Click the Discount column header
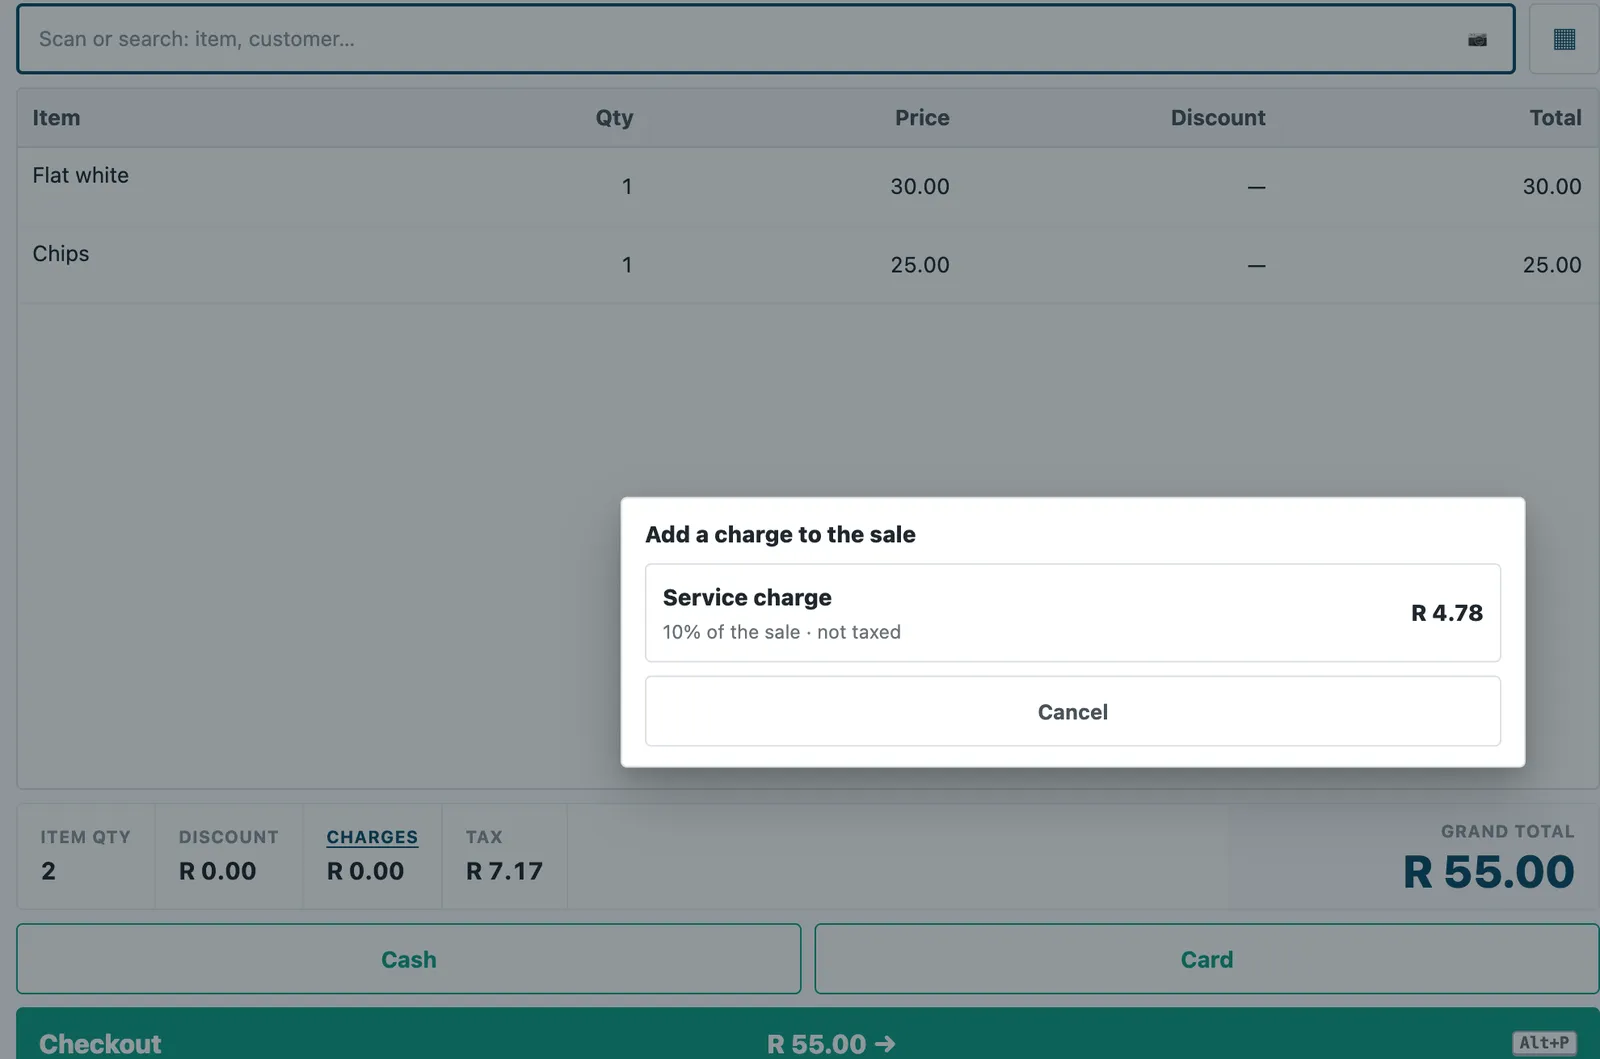Screen dimensions: 1600x1059 click(x=1218, y=118)
